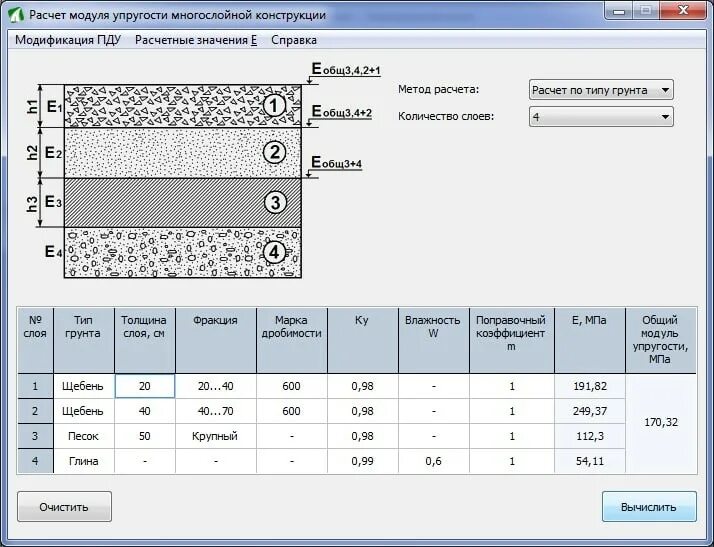This screenshot has width=714, height=547.
Task: Click Марка дробимости 600 in row 1
Action: 292,386
